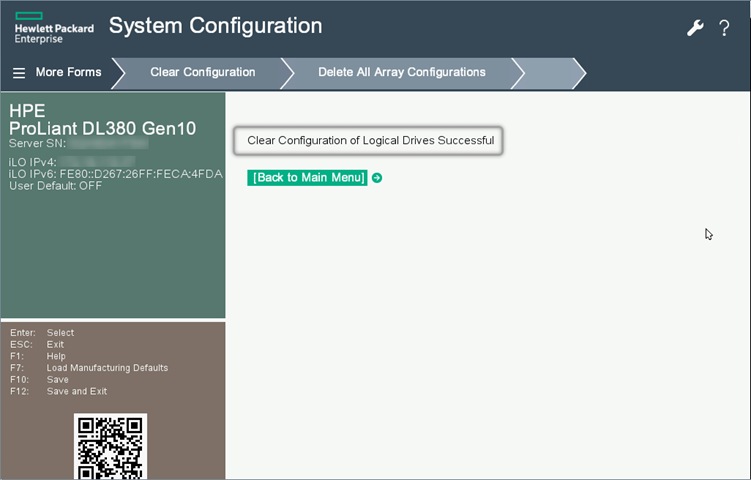
Task: Click the F12 Save and Exit hint
Action: pos(58,391)
